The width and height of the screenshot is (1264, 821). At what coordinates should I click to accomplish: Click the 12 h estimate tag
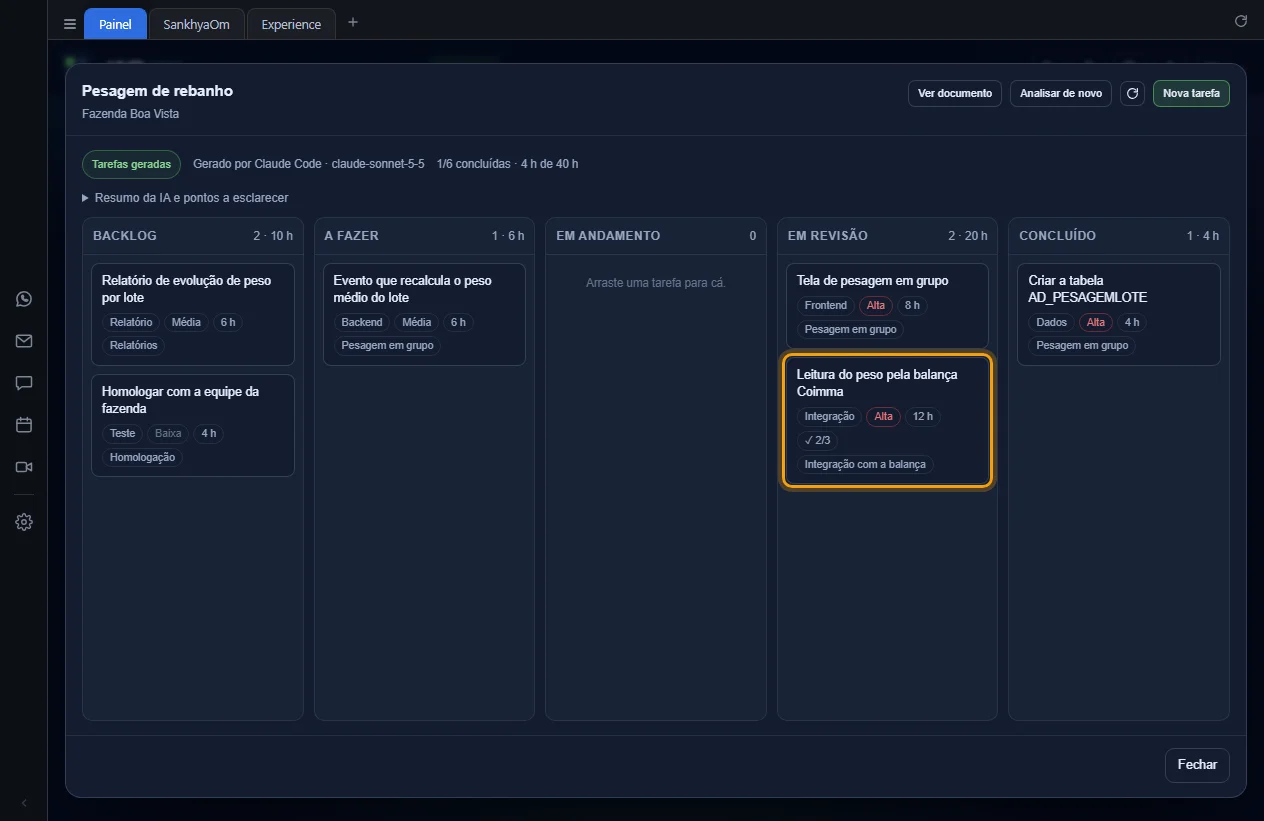(x=923, y=416)
